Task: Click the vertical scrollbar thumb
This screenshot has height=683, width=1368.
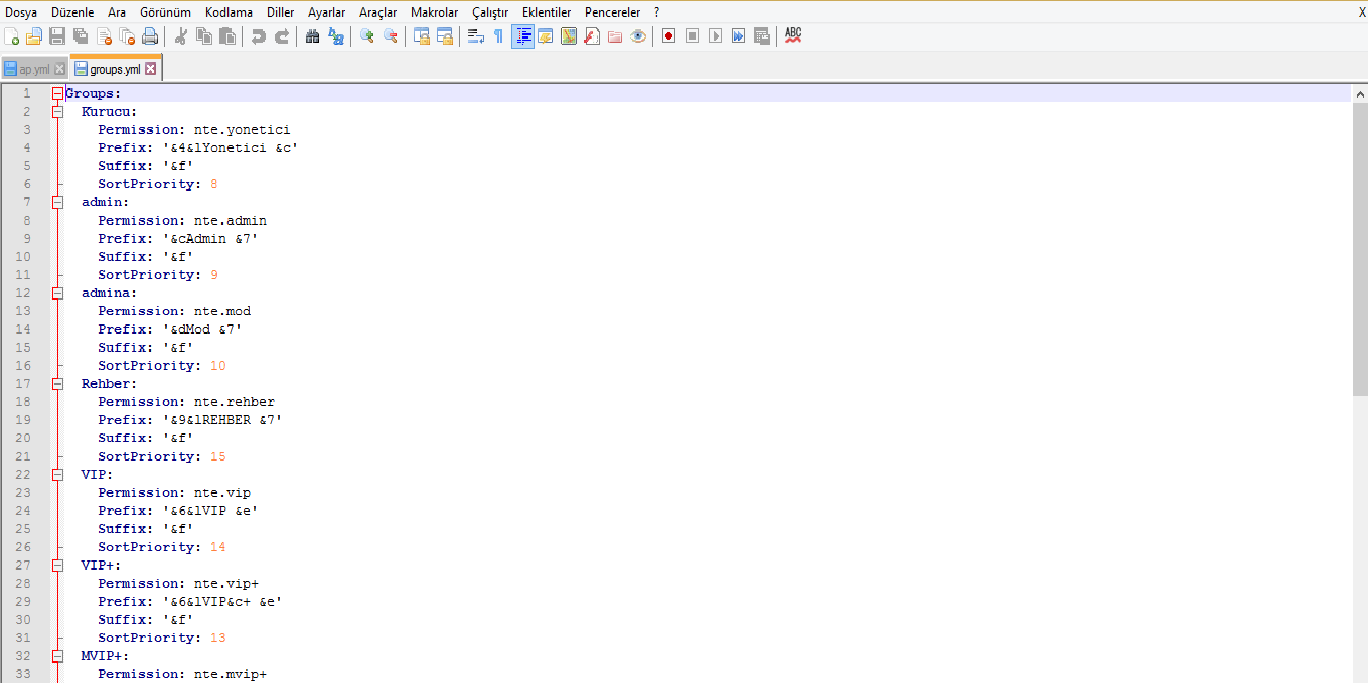Action: (x=1359, y=250)
